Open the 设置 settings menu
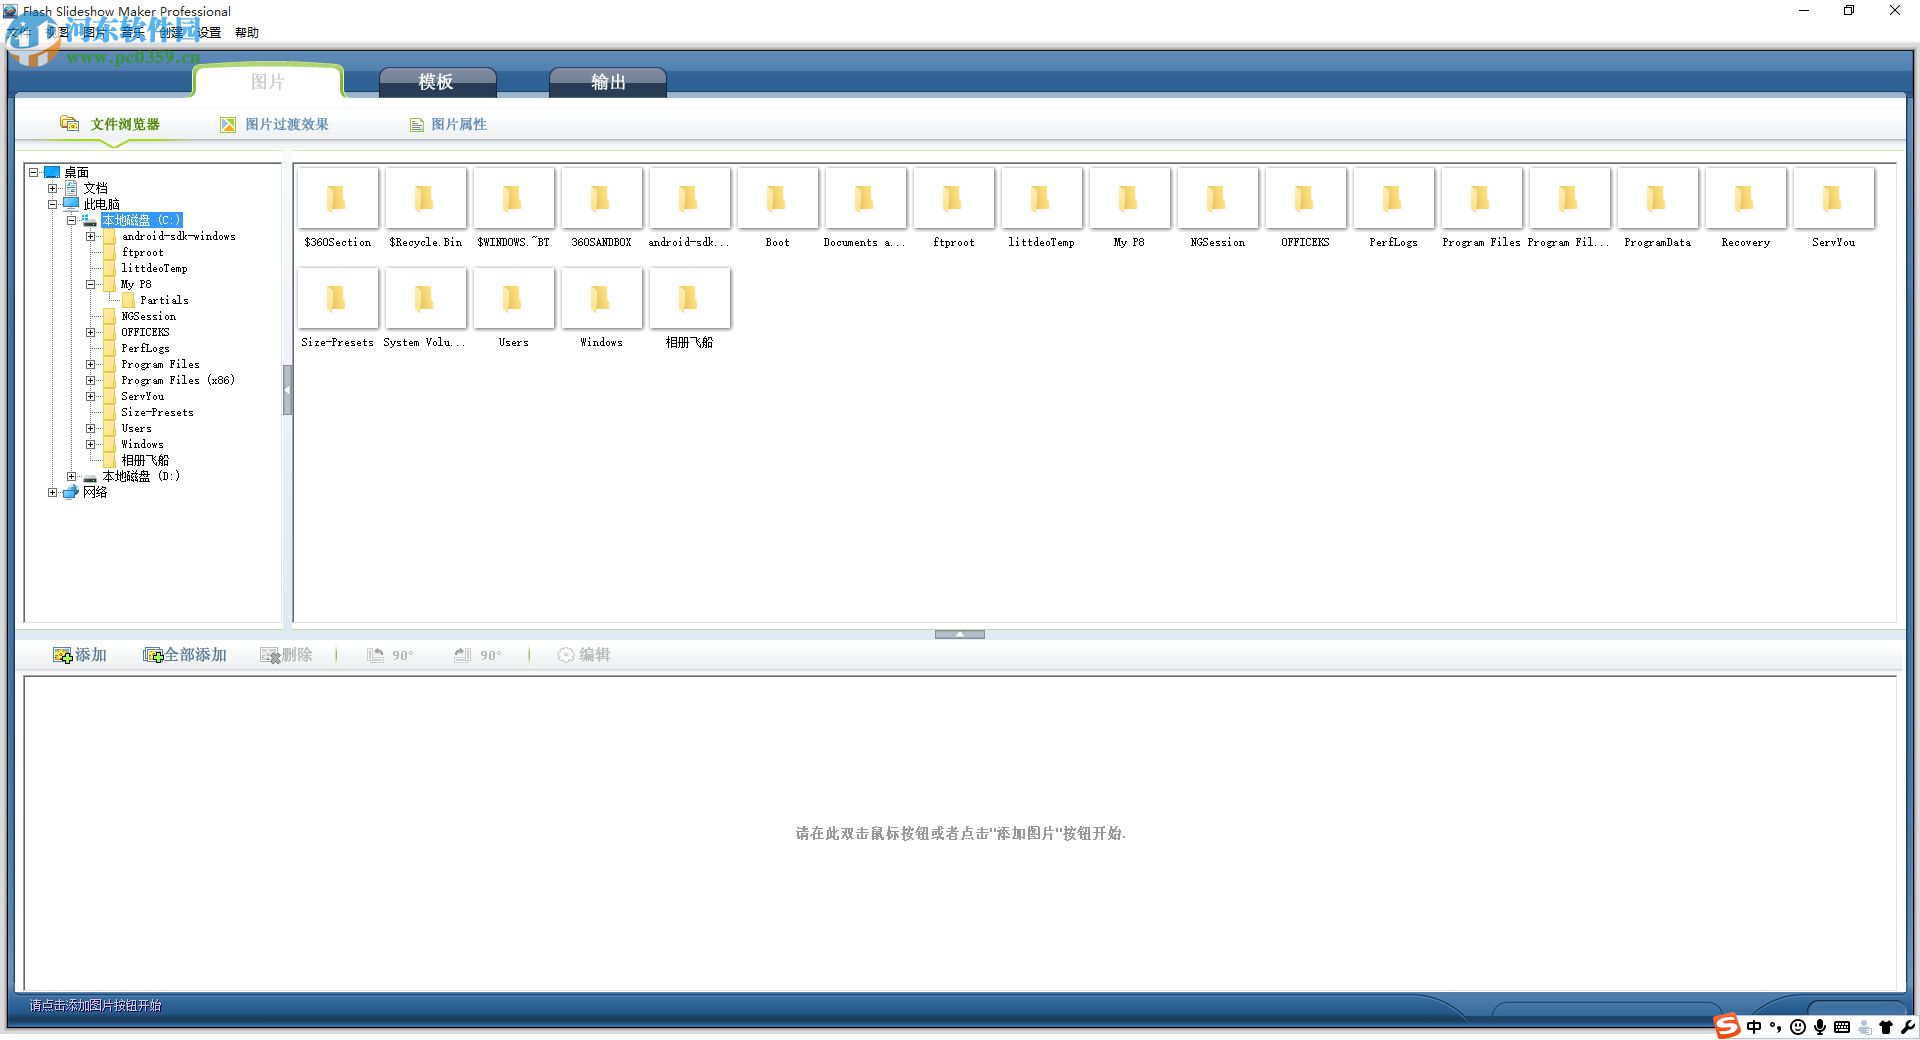This screenshot has height=1040, width=1920. click(209, 32)
